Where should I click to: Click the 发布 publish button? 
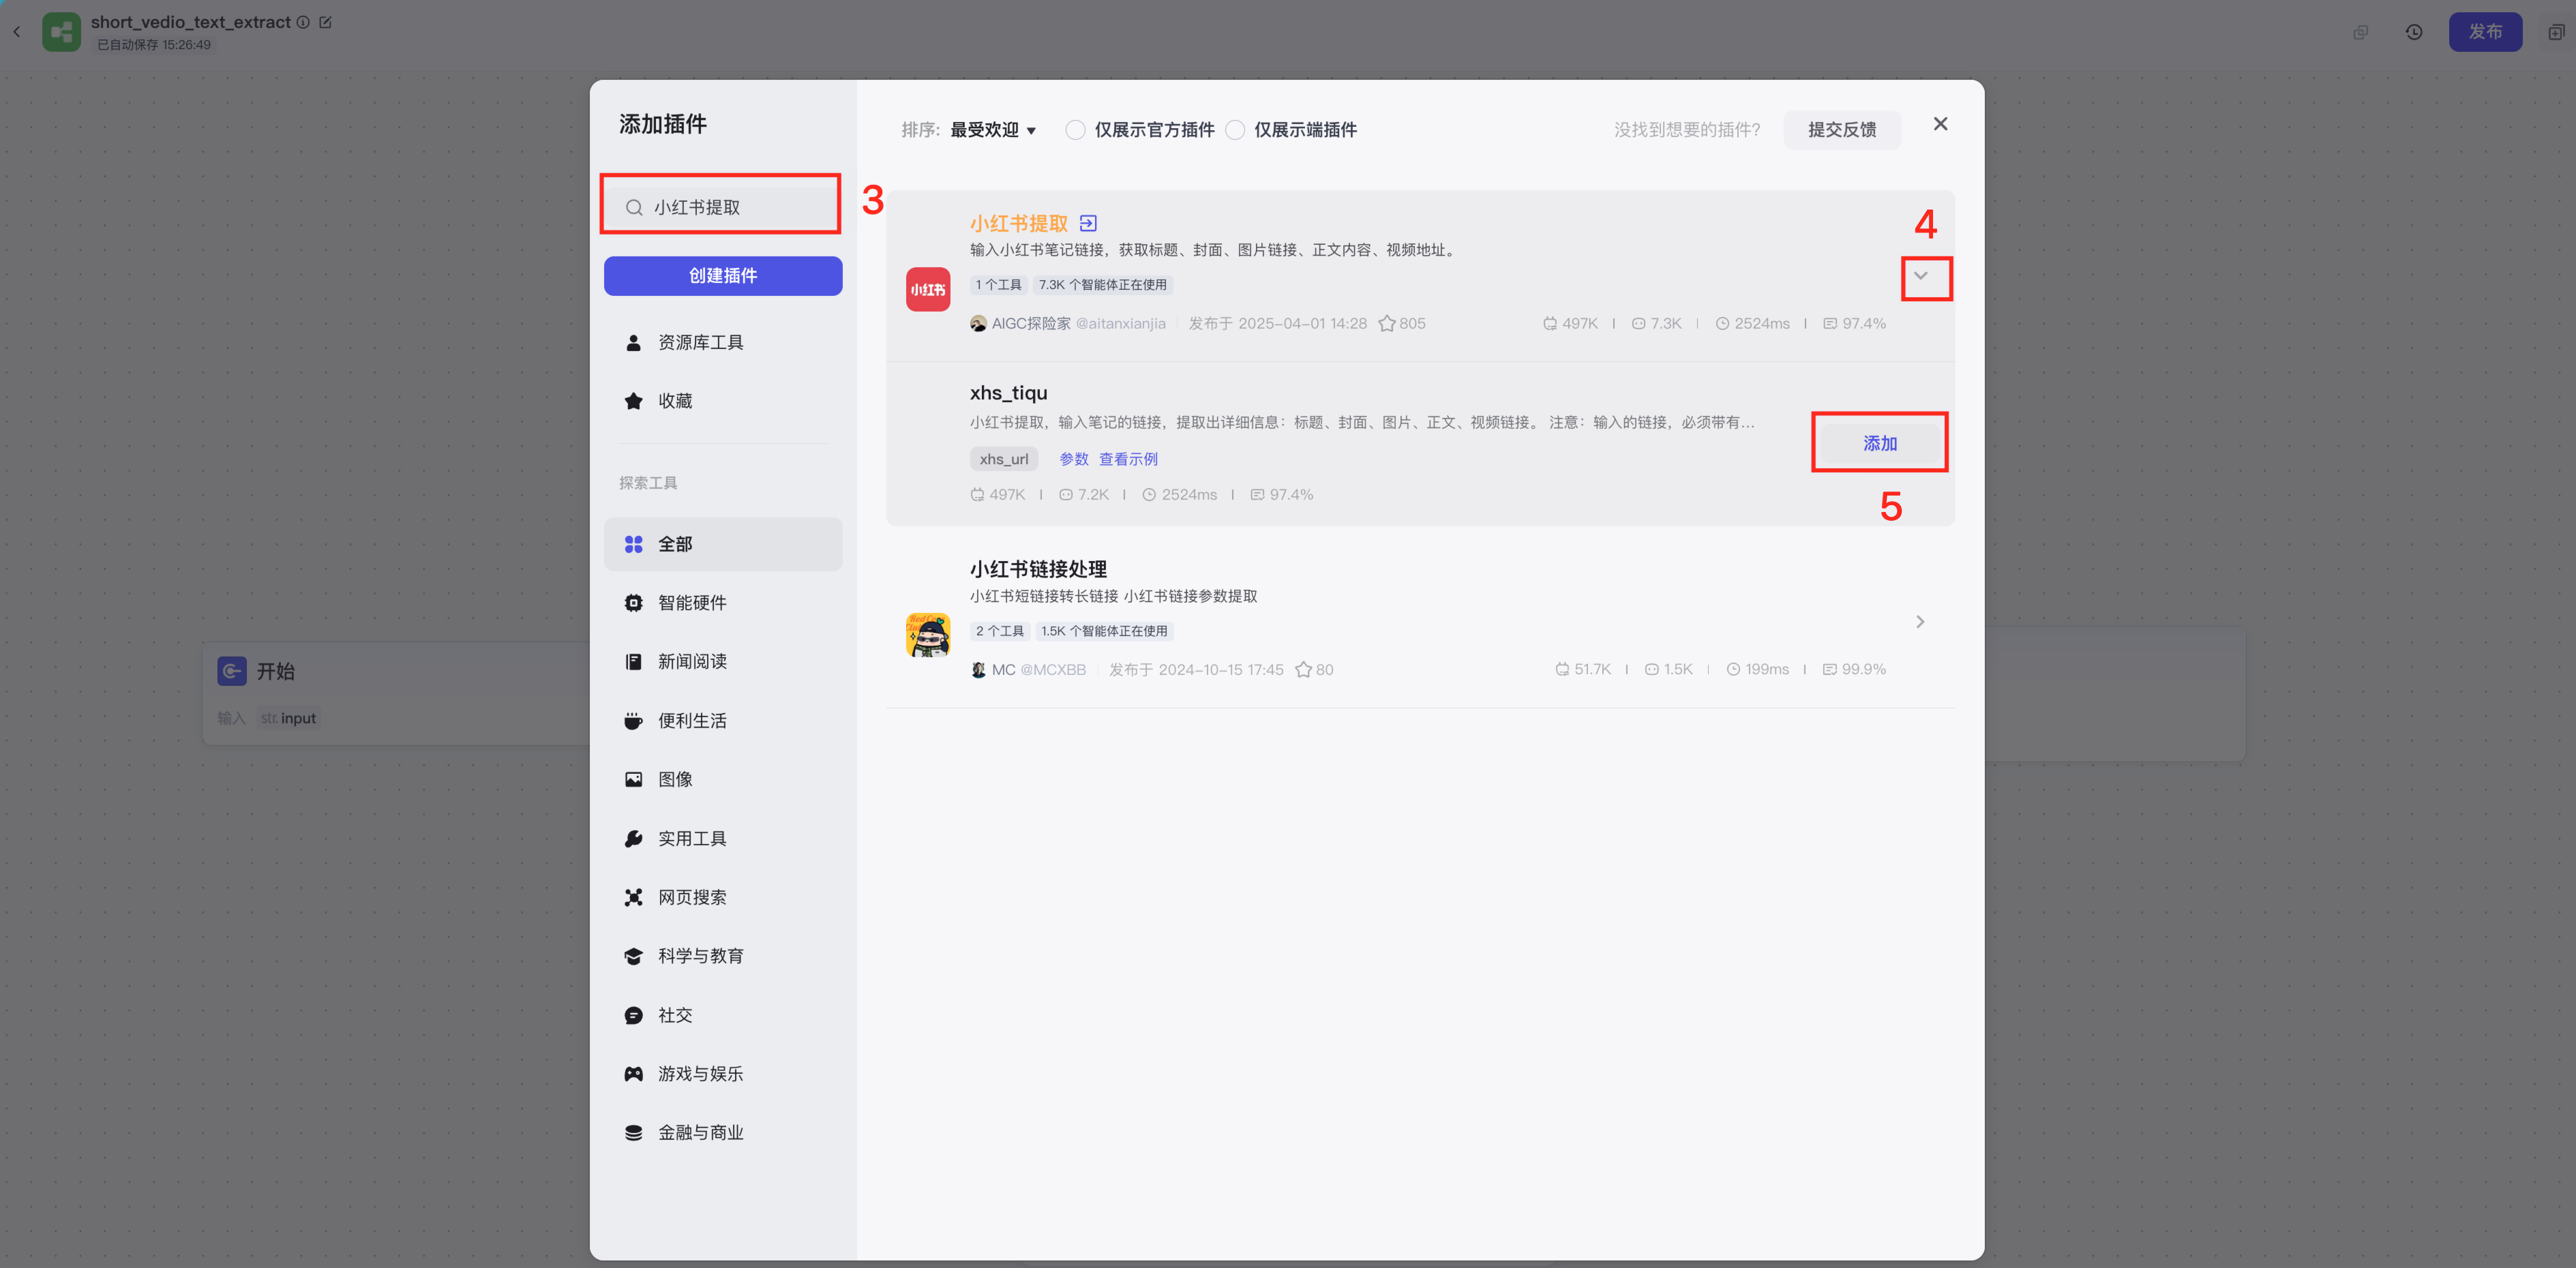click(2485, 32)
